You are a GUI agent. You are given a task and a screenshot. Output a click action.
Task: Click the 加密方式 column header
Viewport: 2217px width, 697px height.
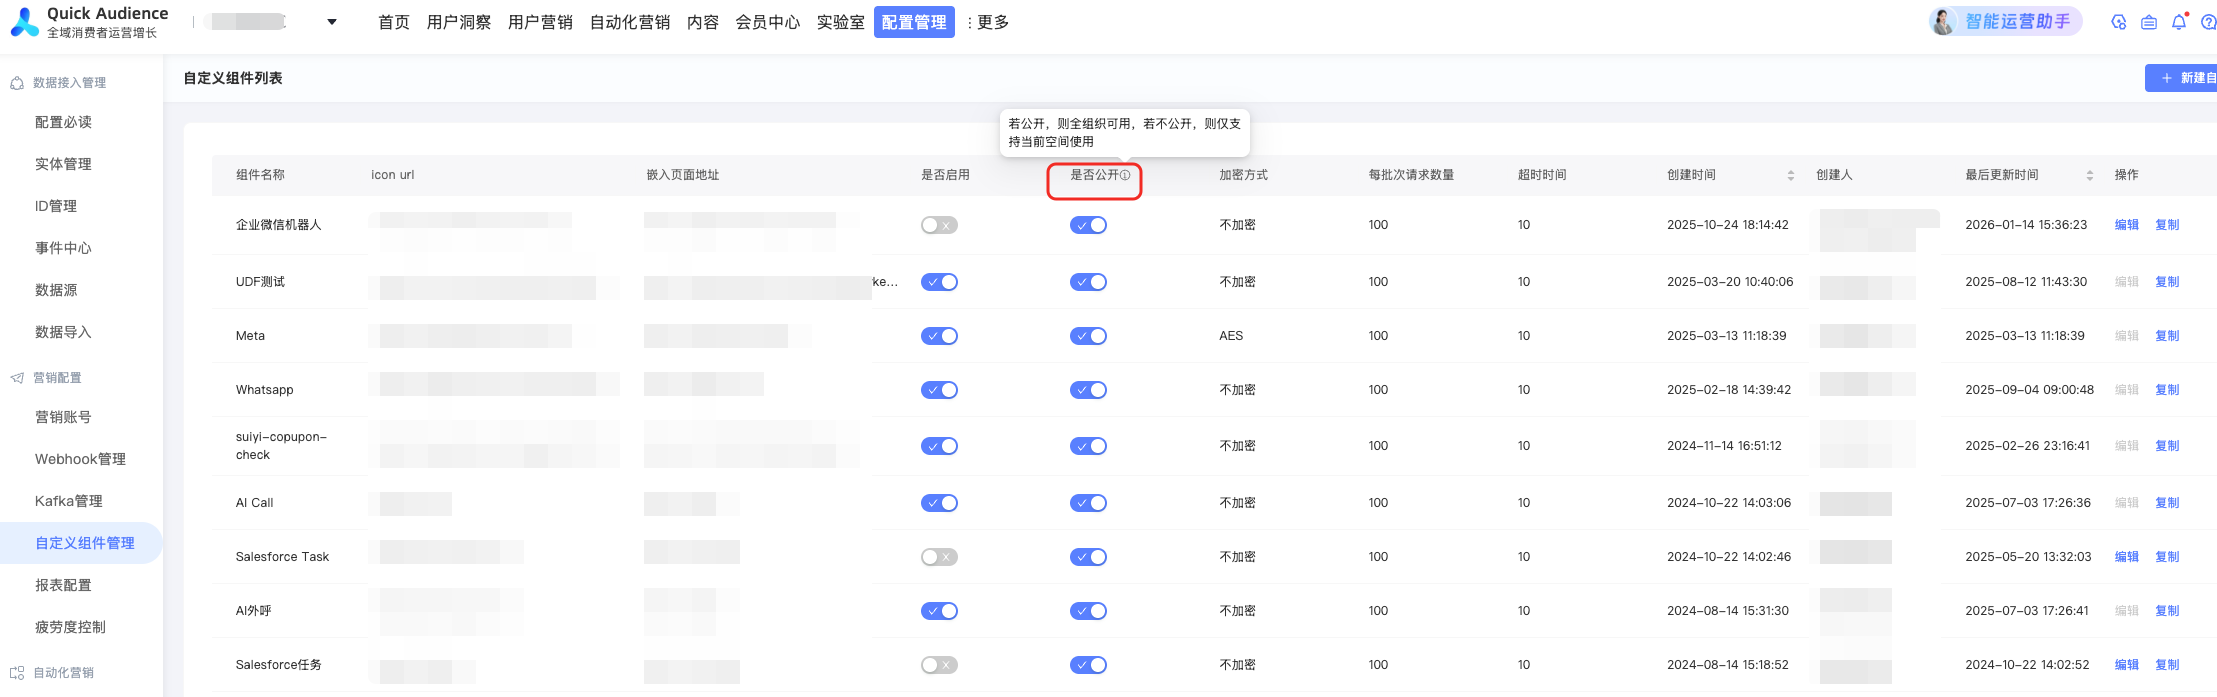coord(1243,175)
